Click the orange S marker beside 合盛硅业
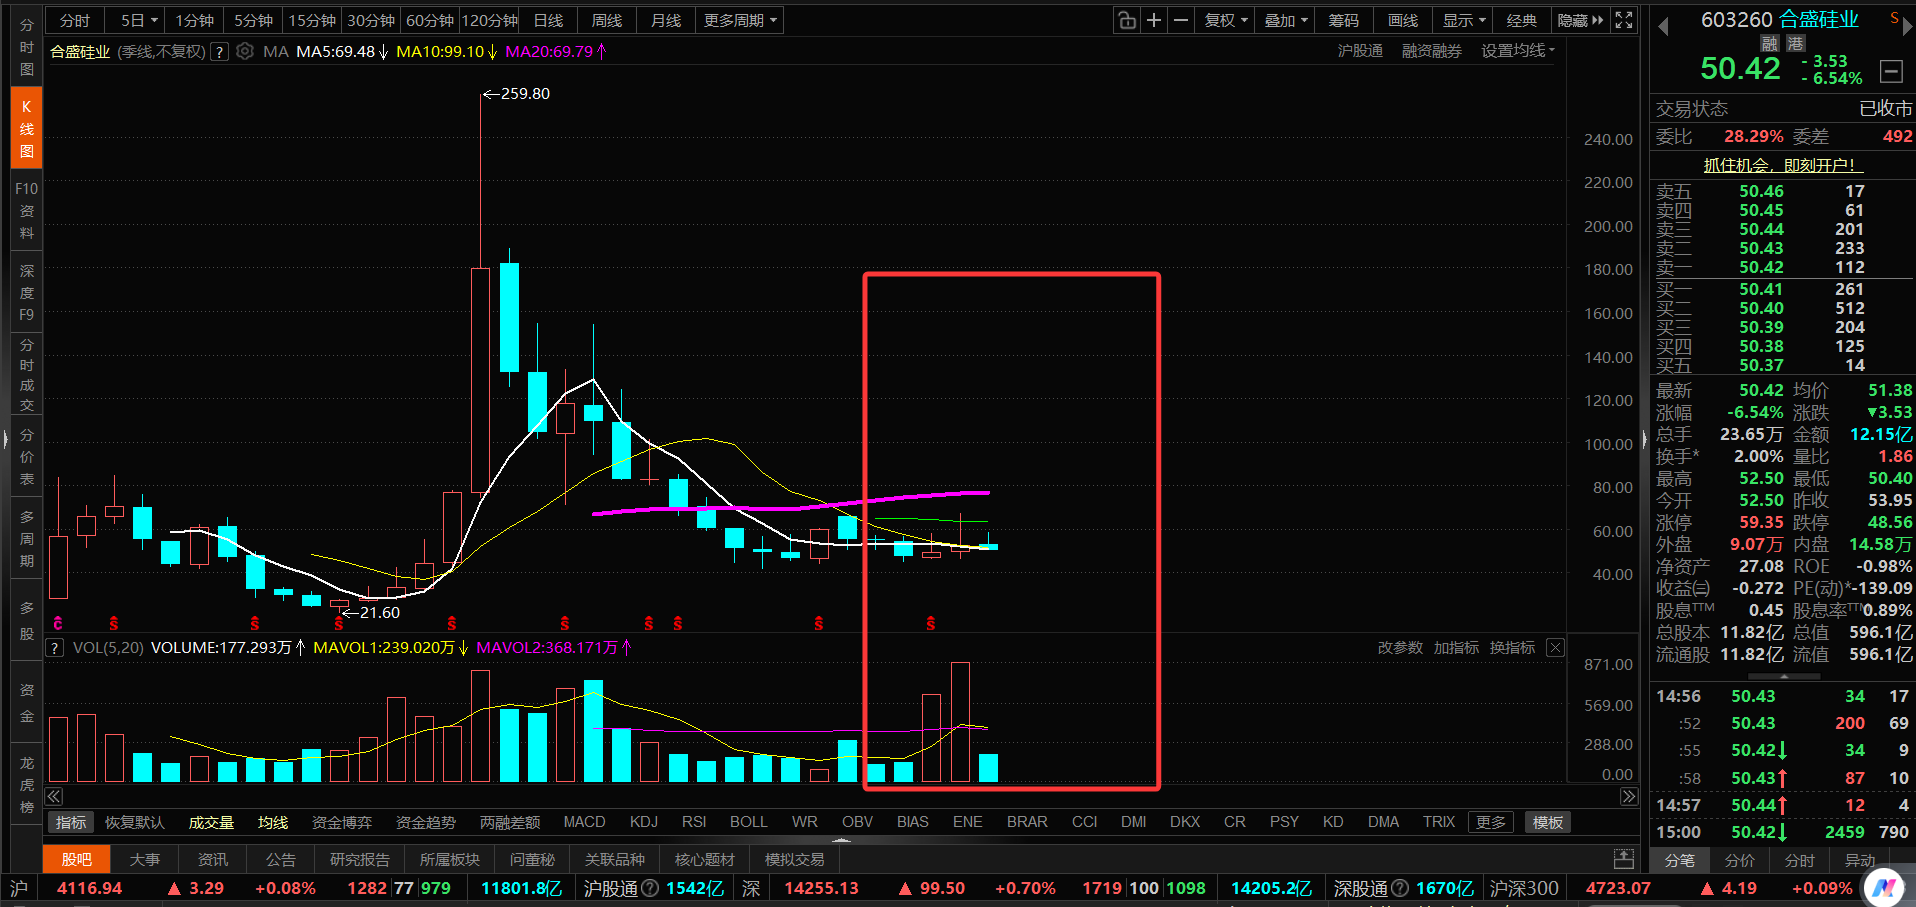The image size is (1916, 907). point(1894,18)
